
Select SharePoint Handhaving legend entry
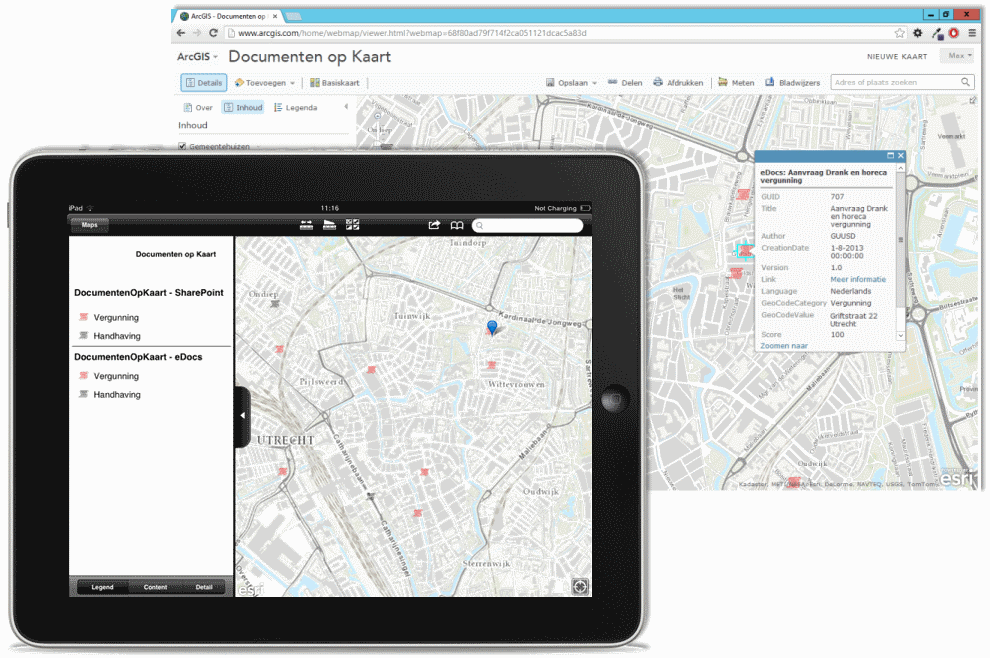point(110,336)
